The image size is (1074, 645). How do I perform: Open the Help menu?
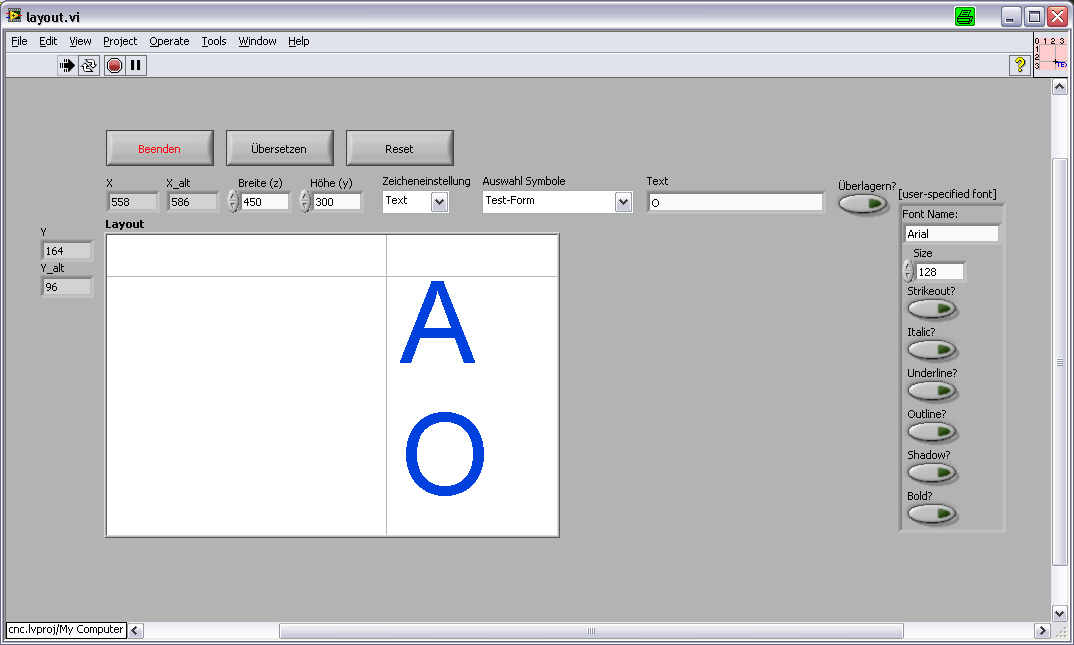299,41
